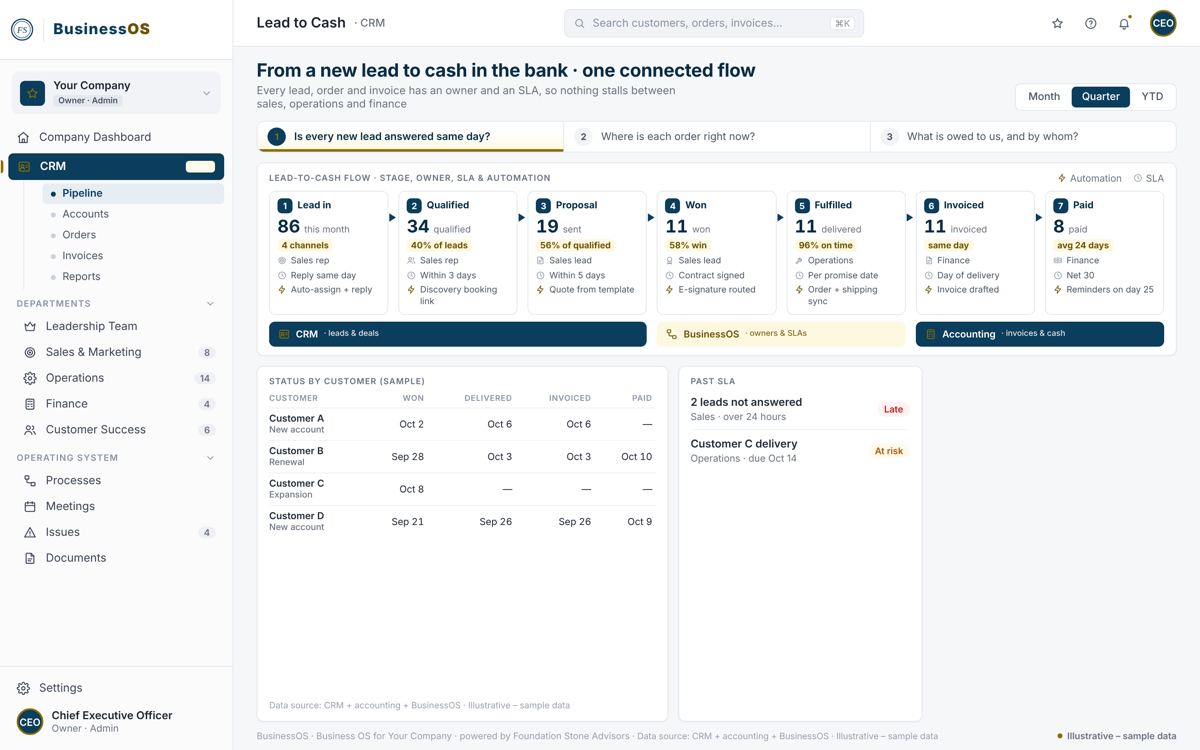Go to Reports under CRM
The width and height of the screenshot is (1200, 750).
pyautogui.click(x=133, y=277)
